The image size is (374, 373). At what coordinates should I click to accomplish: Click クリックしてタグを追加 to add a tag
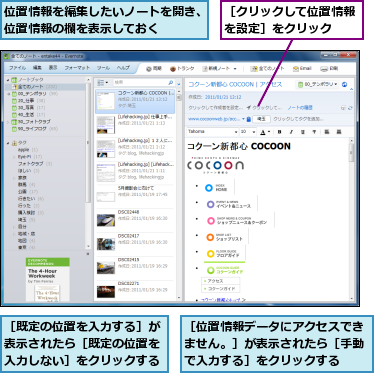298,119
